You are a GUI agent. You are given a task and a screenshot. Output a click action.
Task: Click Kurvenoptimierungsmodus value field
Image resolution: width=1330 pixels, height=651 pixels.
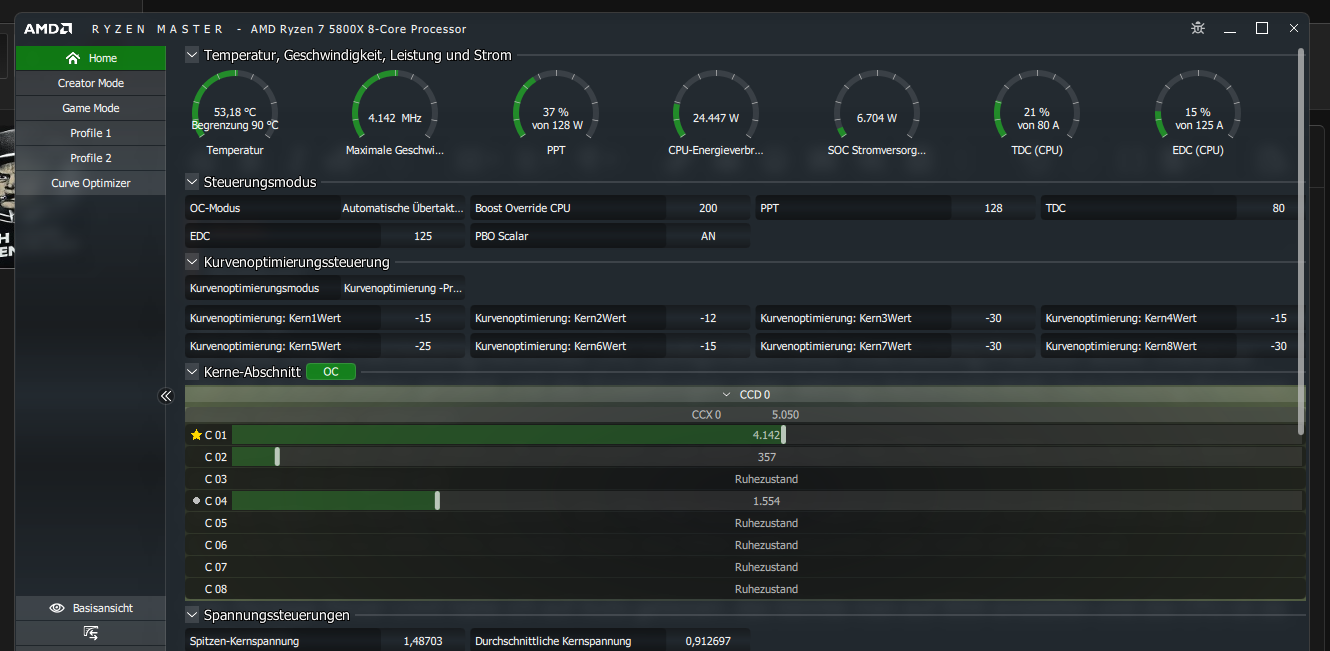click(x=403, y=288)
